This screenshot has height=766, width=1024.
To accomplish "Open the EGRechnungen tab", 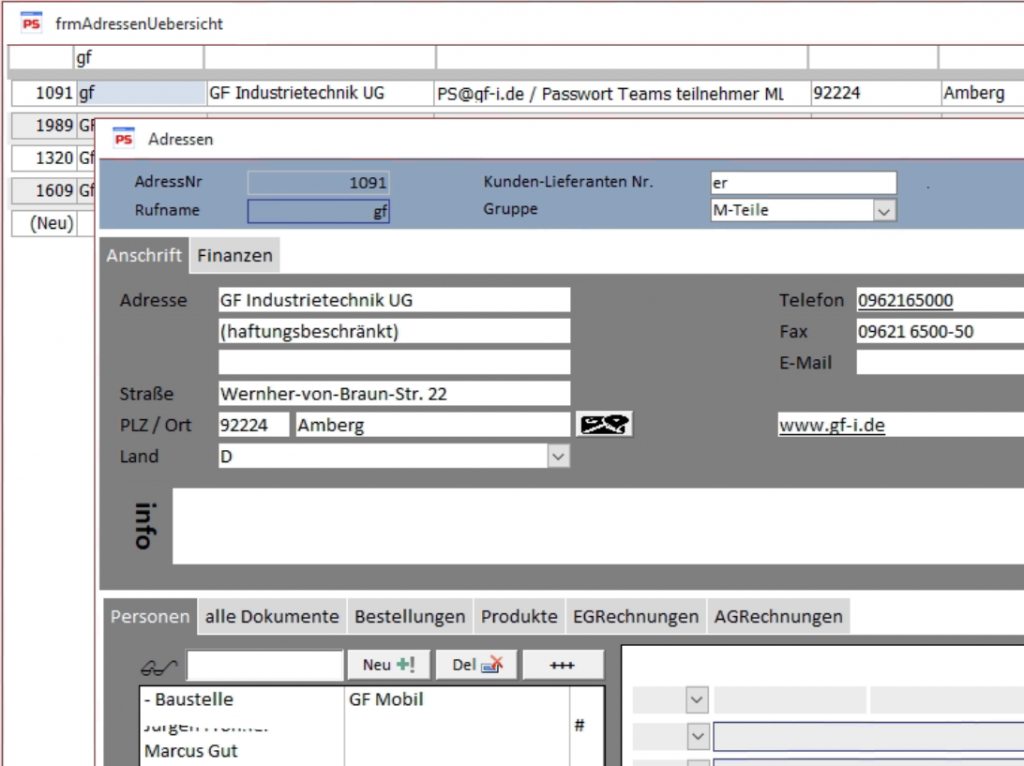I will (x=635, y=616).
